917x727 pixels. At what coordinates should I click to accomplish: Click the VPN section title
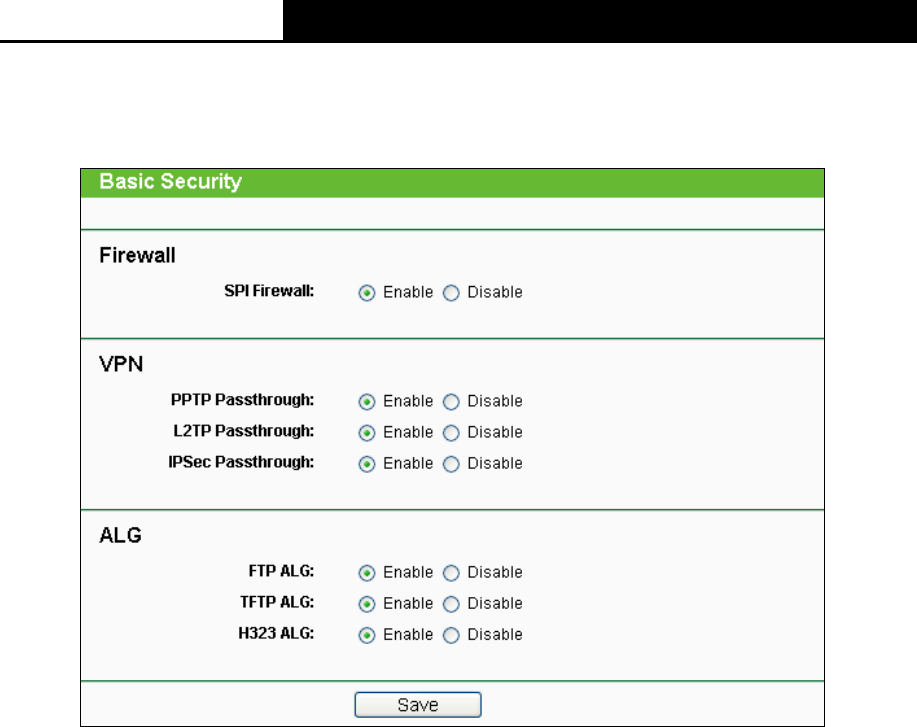pos(121,364)
